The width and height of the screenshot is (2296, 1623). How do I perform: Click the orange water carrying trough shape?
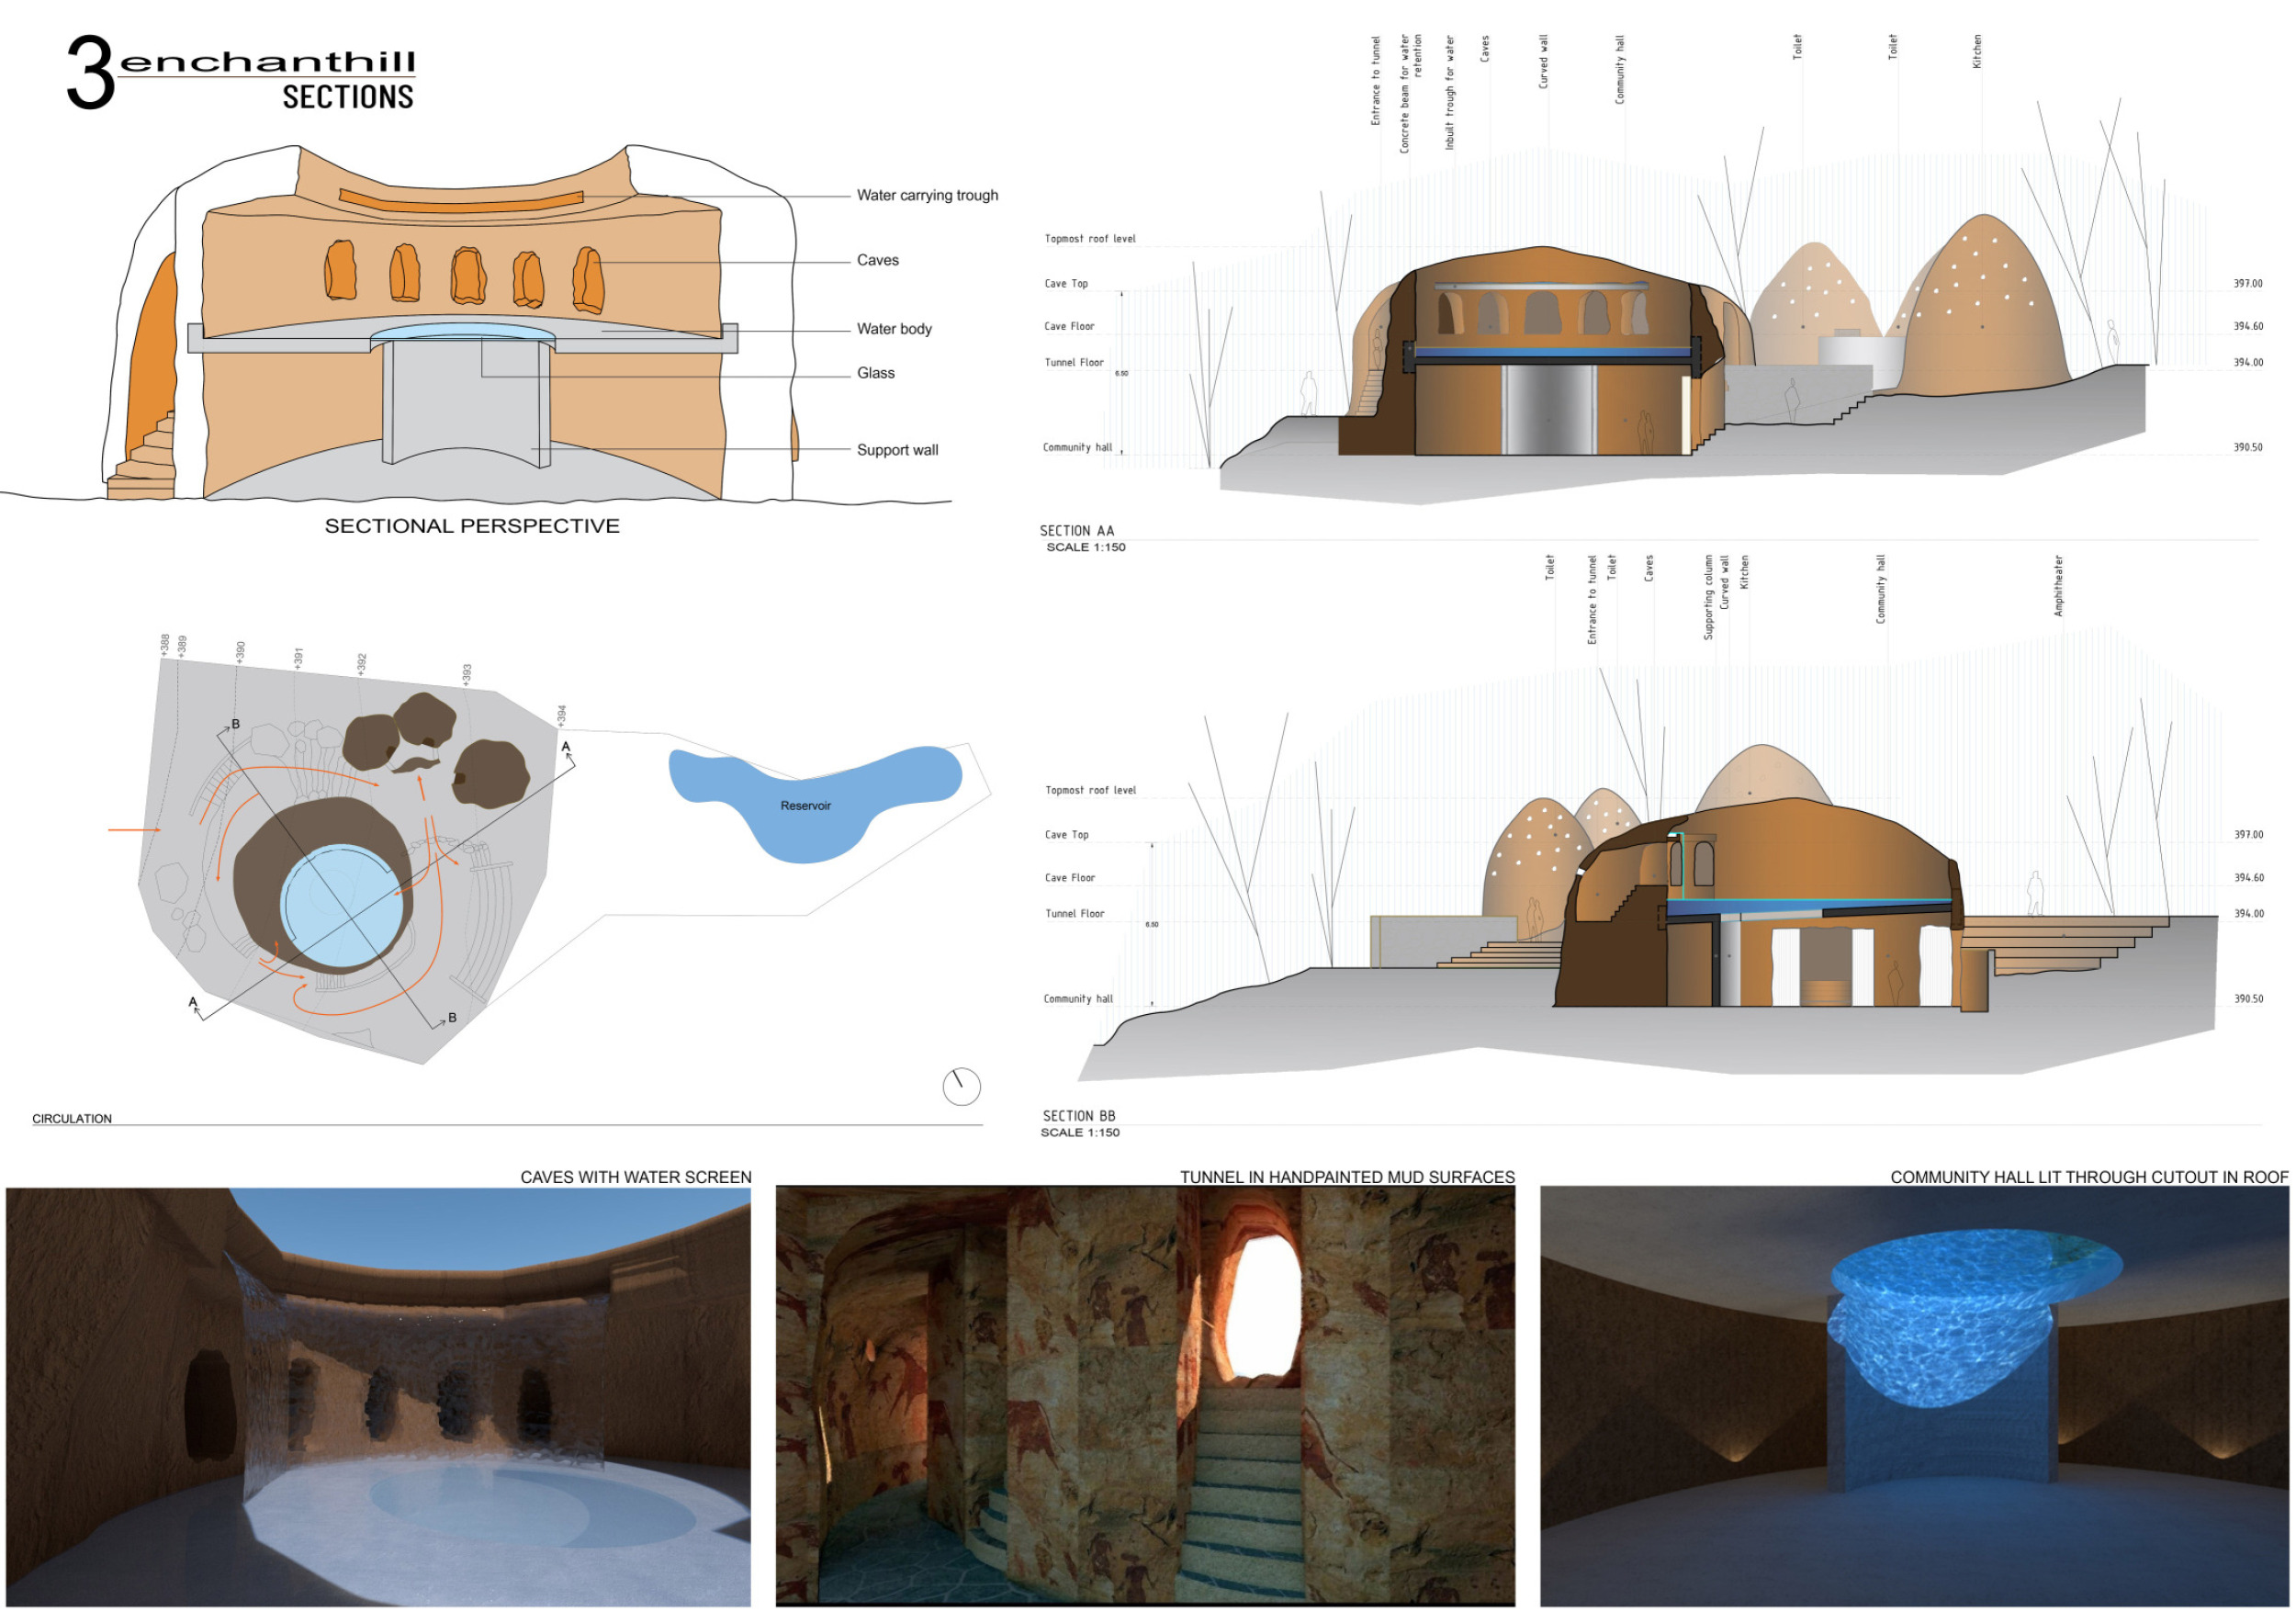point(461,199)
